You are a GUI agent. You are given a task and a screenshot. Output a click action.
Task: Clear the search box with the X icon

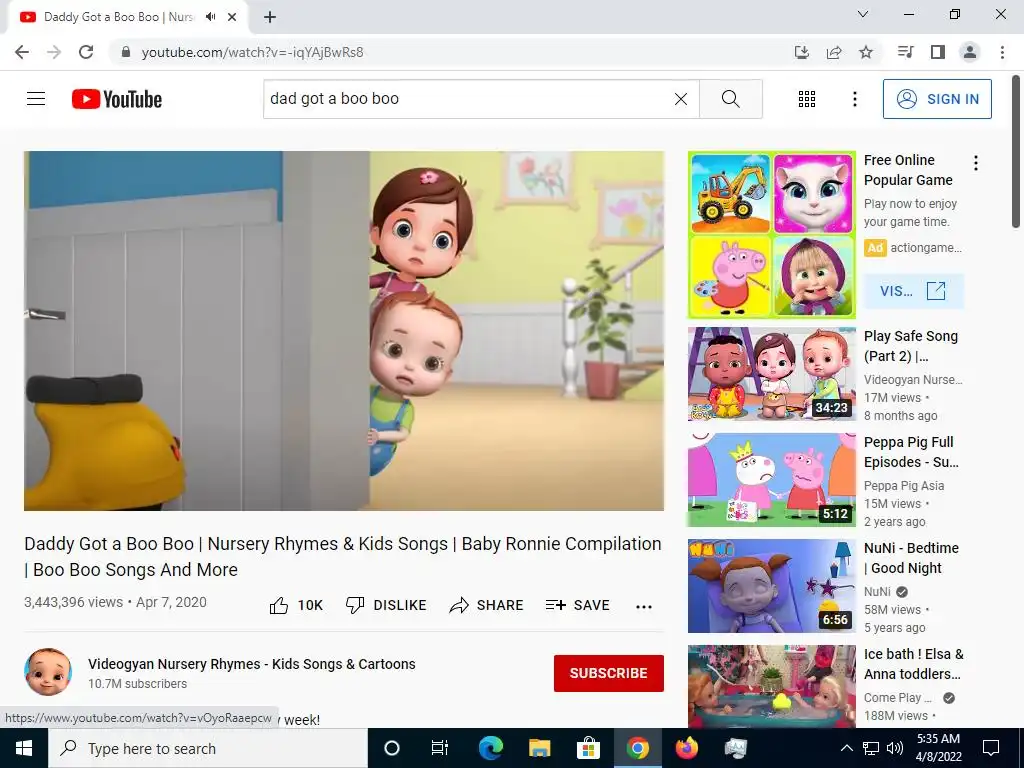pos(680,99)
